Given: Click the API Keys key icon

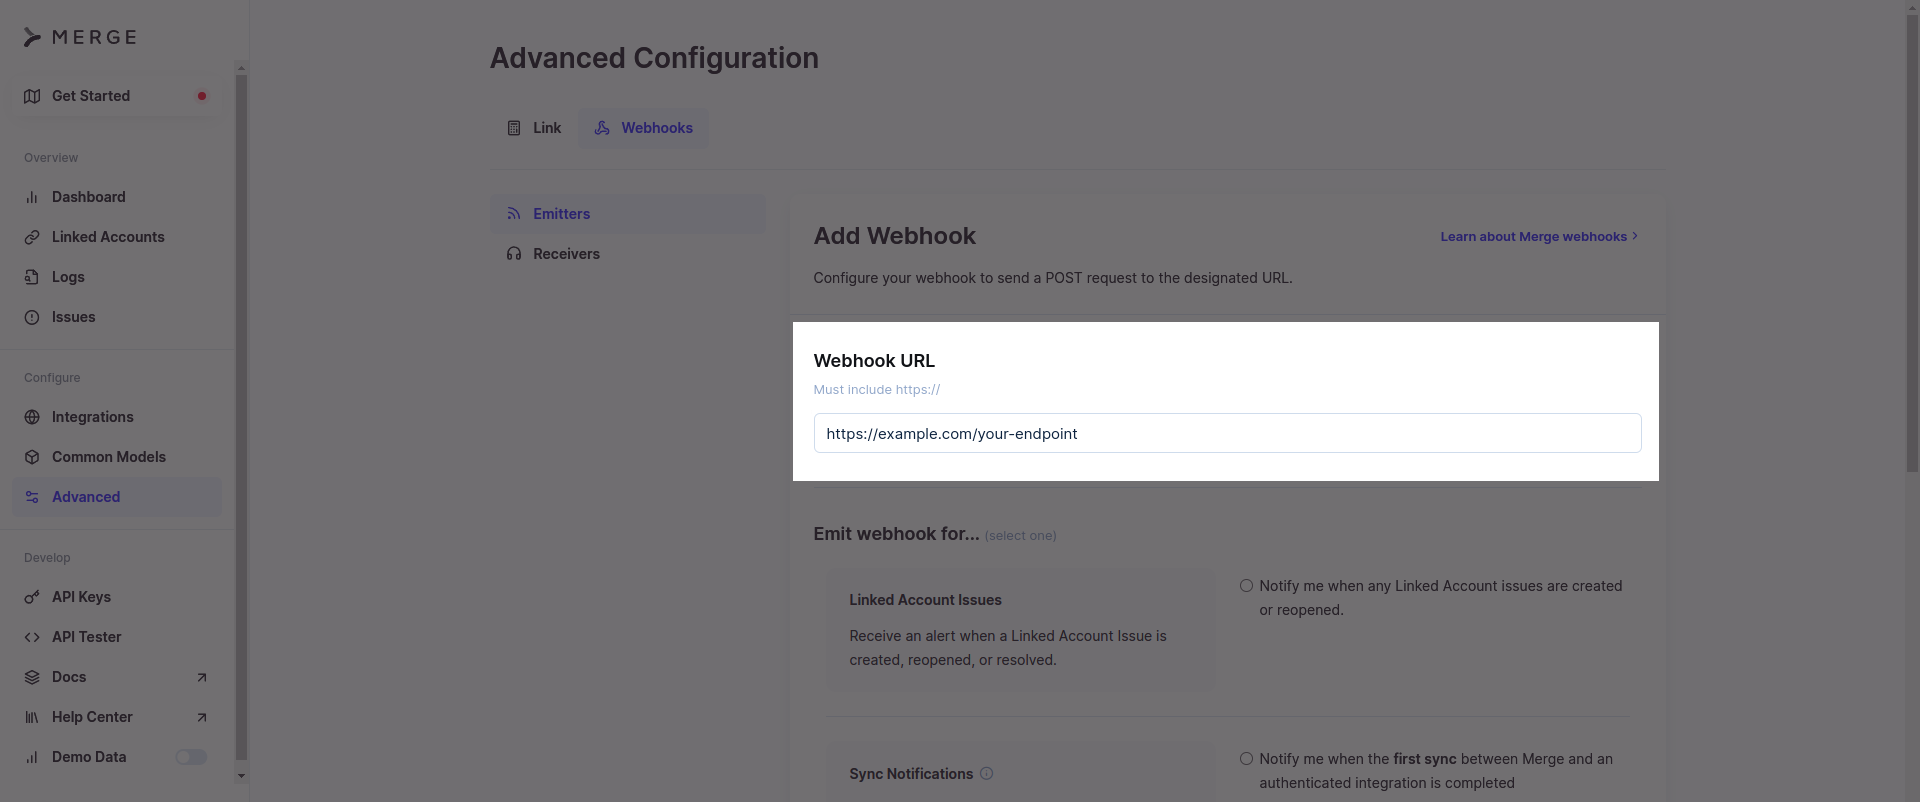Looking at the screenshot, I should [32, 597].
